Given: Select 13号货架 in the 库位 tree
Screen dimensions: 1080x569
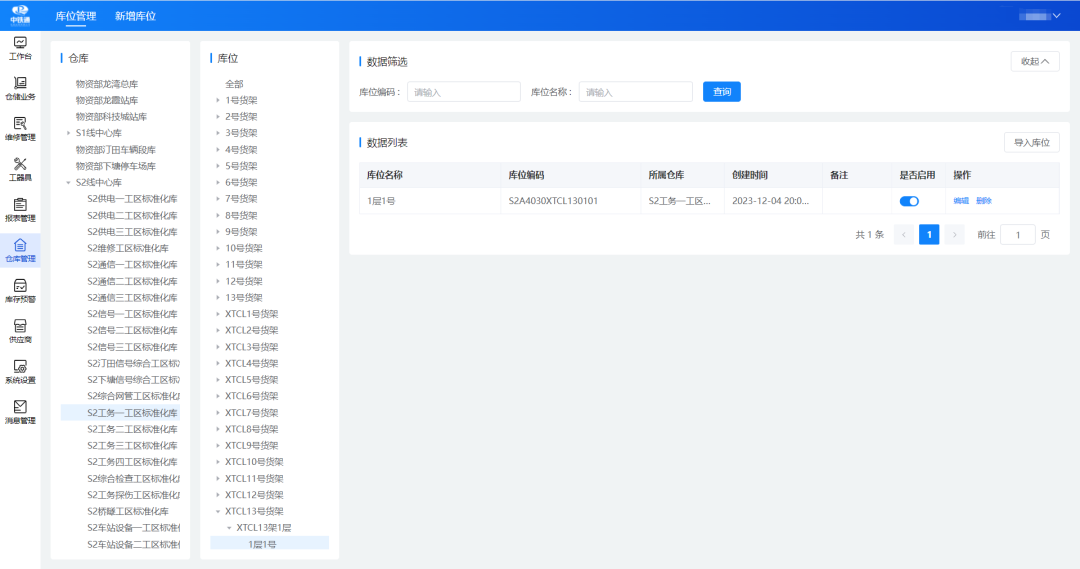Looking at the screenshot, I should (x=244, y=298).
